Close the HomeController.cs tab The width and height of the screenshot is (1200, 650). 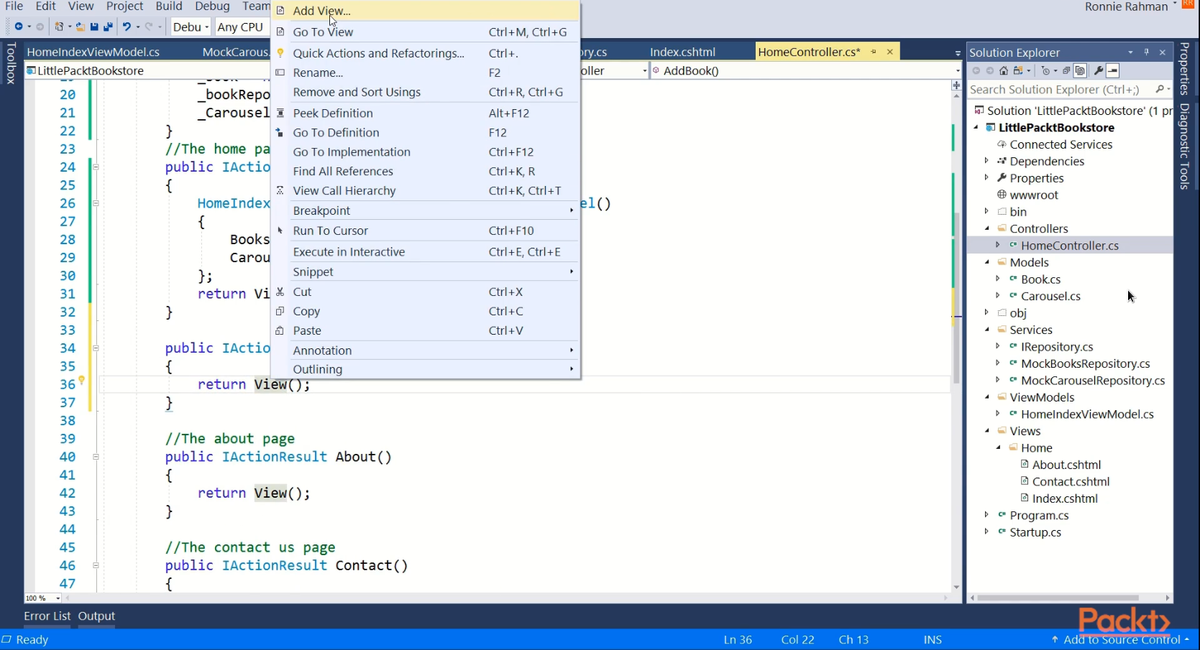pos(890,51)
